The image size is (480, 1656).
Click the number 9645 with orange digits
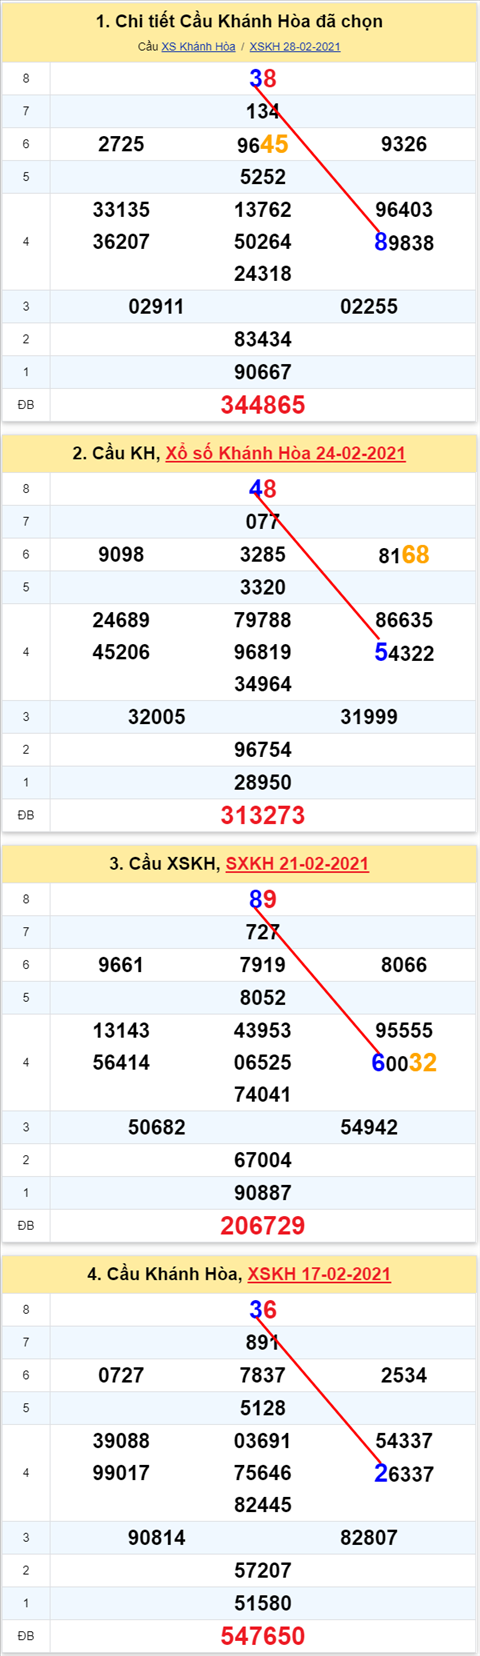pos(263,144)
